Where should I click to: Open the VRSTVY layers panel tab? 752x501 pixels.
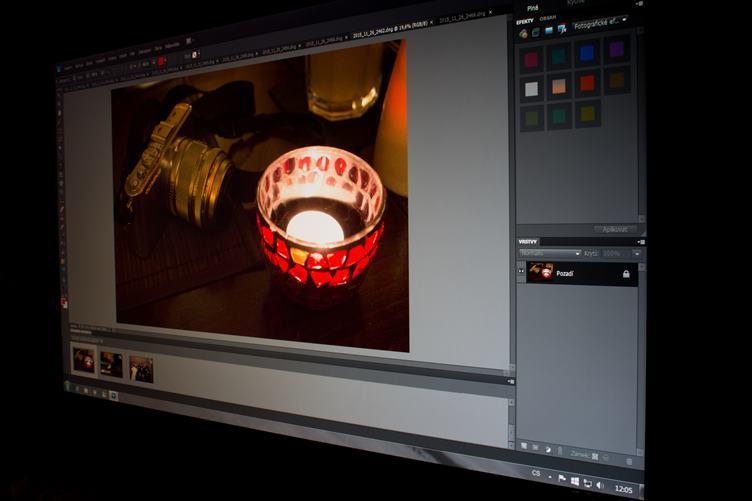tap(528, 242)
